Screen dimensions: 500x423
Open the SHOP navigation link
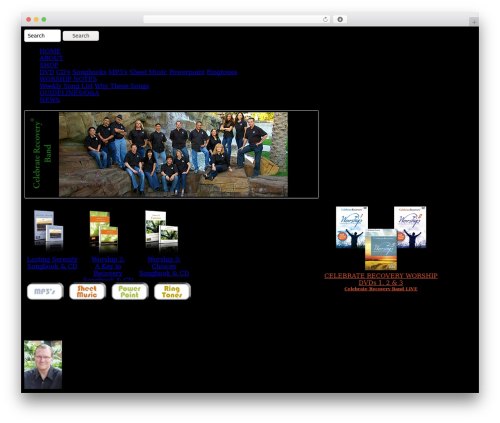49,65
